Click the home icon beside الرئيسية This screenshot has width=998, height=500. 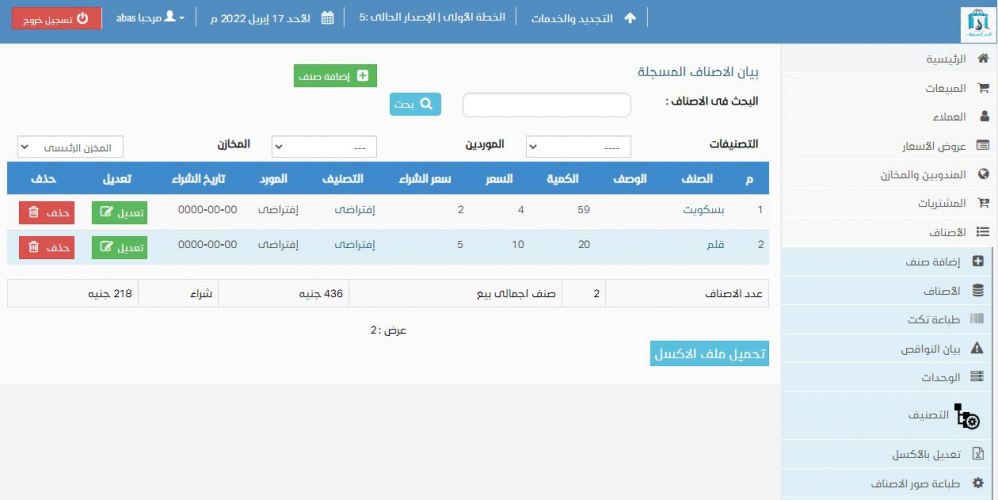point(983,59)
